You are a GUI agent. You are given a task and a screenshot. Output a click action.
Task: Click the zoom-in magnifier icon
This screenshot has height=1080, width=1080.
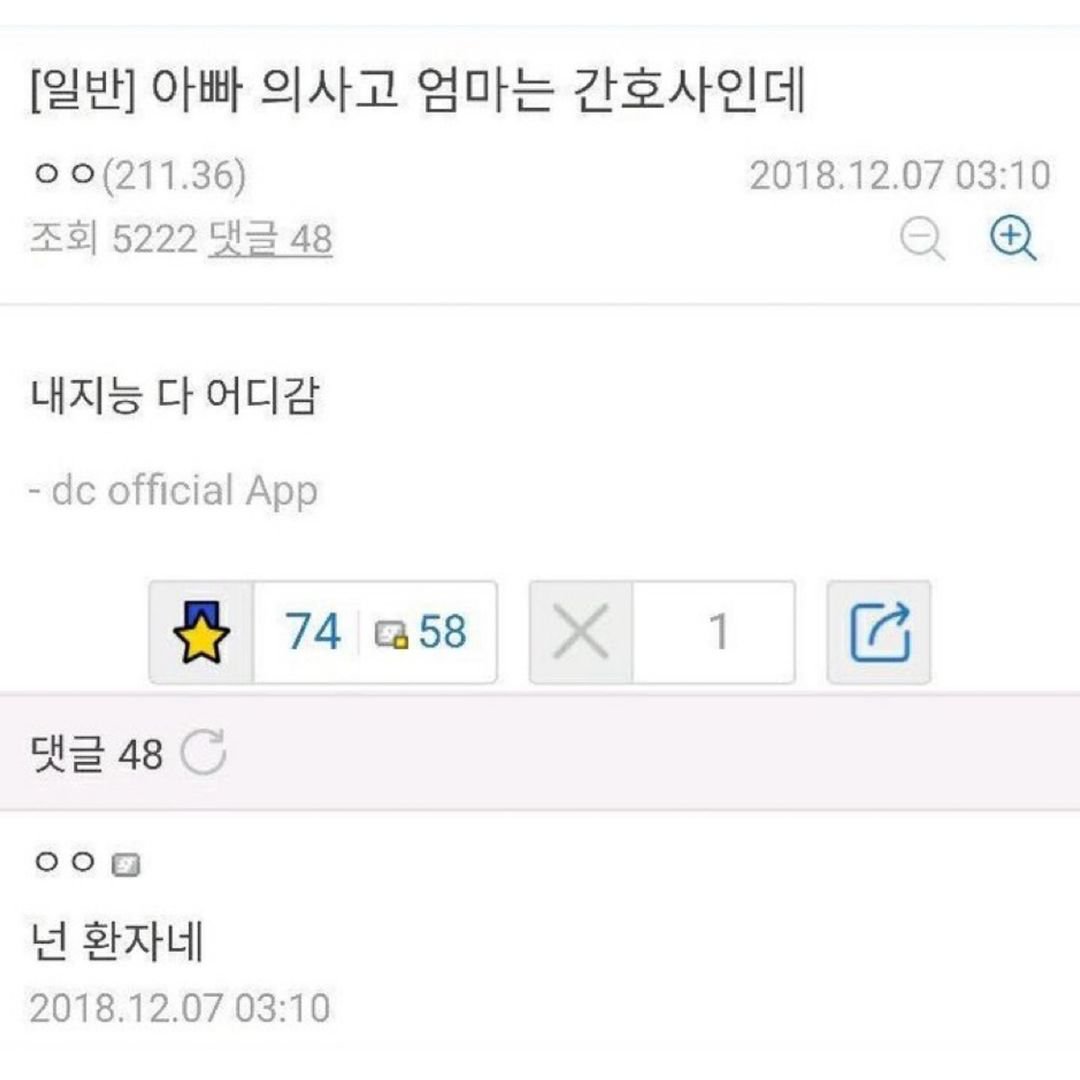(1012, 238)
